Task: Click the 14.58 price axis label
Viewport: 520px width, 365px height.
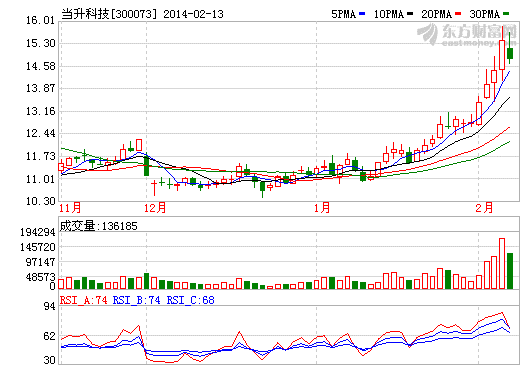Action: point(40,66)
